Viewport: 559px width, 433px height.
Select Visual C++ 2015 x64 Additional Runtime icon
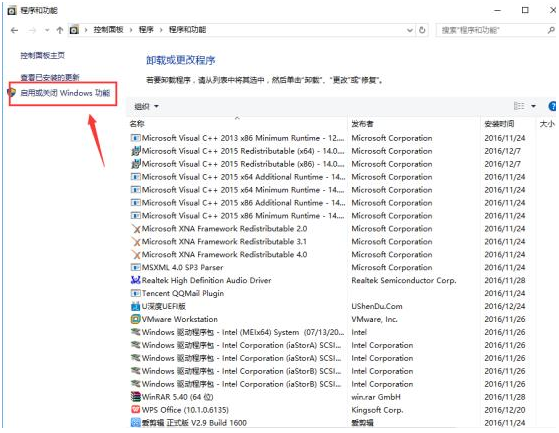click(135, 177)
